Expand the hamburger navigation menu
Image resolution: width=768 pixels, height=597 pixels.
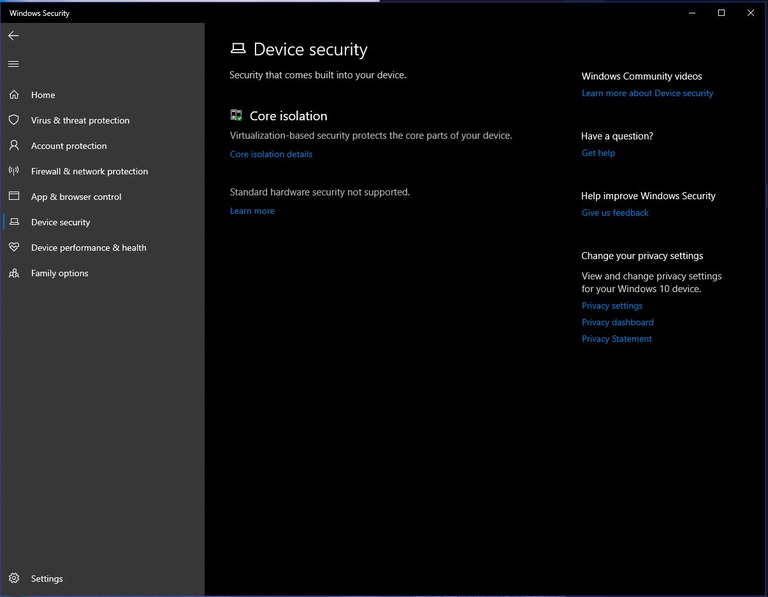(x=13, y=64)
